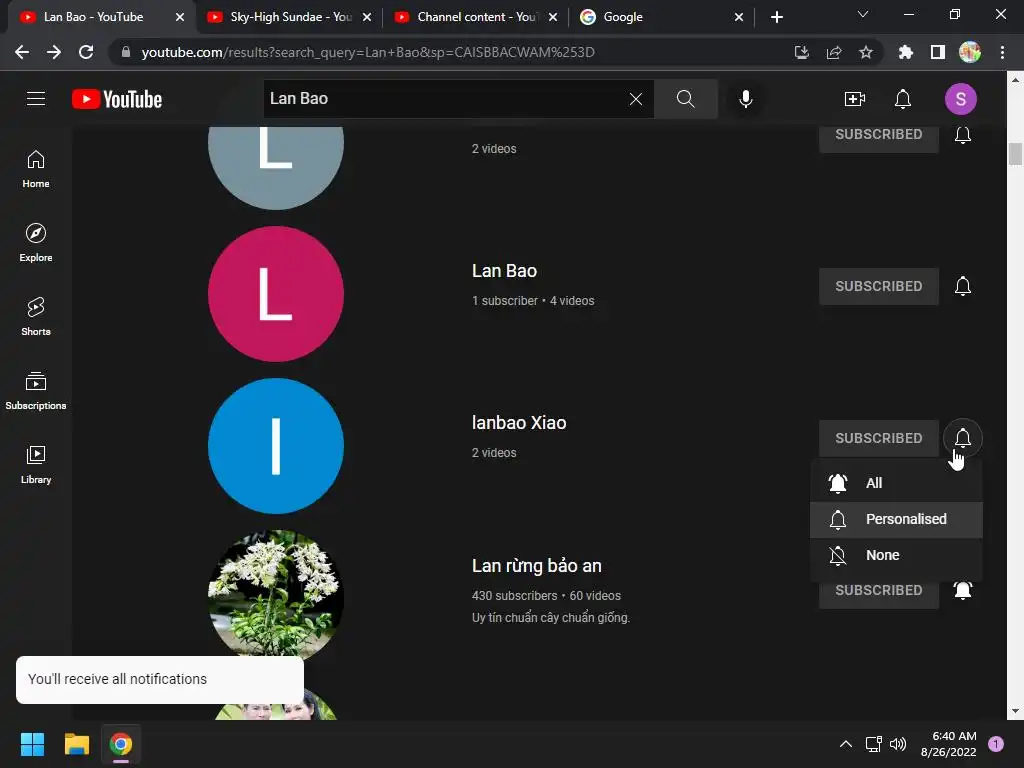Open notification bell for the top channel
The image size is (1024, 768).
962,135
